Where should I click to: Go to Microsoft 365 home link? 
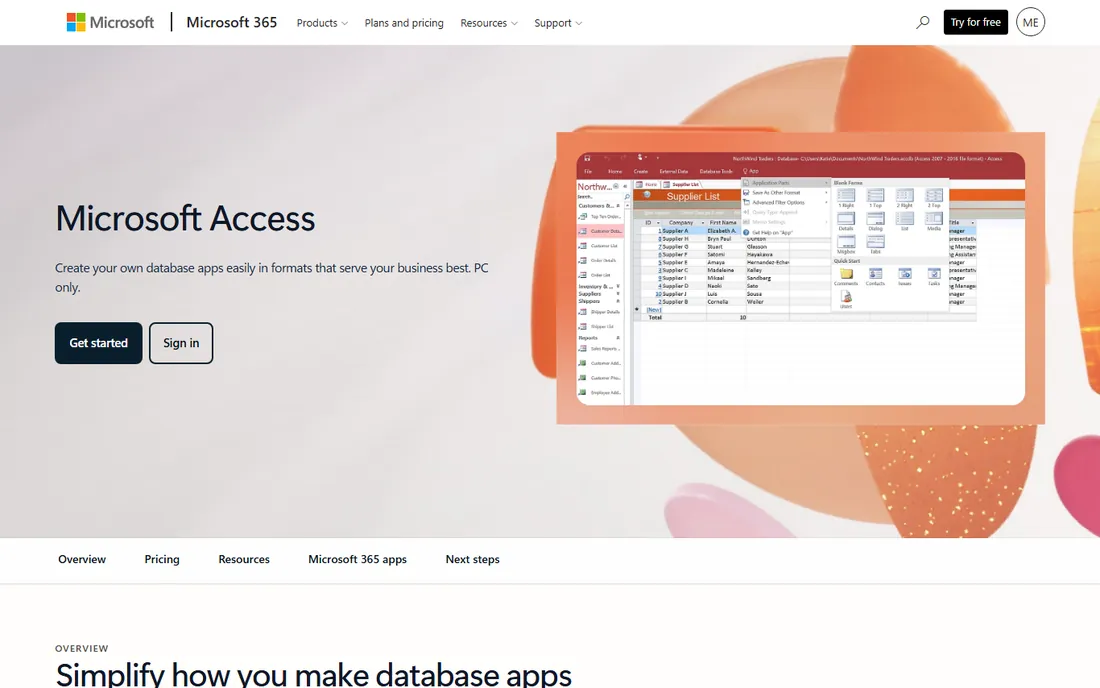(232, 22)
